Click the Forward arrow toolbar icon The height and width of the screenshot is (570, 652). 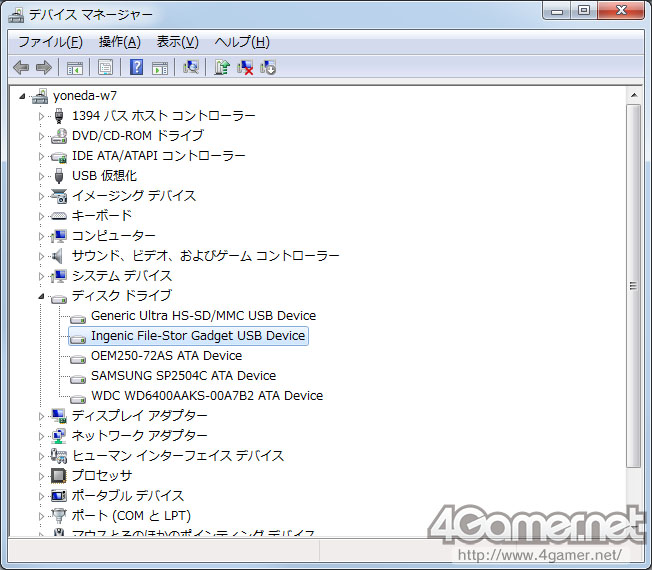coord(43,67)
